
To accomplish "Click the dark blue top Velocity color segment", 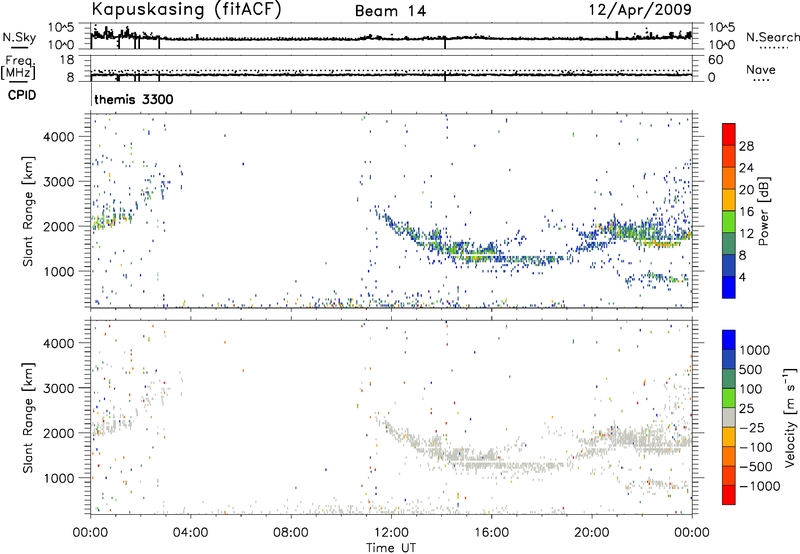I will click(x=729, y=340).
